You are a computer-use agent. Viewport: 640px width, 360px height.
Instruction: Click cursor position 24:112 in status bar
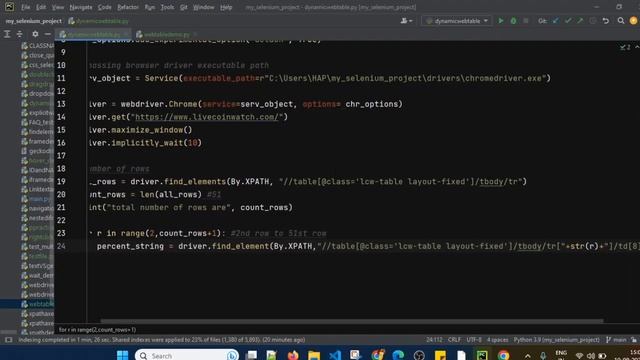[434, 340]
